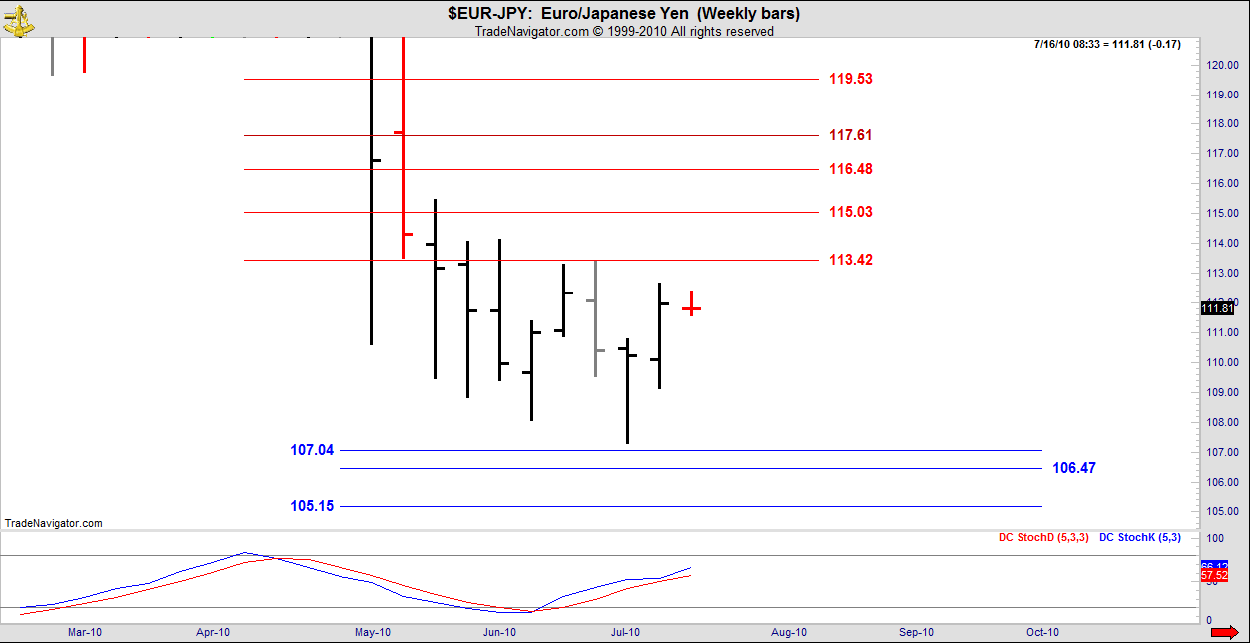Click the red cross current price bar
This screenshot has height=643, width=1250.
(x=691, y=308)
